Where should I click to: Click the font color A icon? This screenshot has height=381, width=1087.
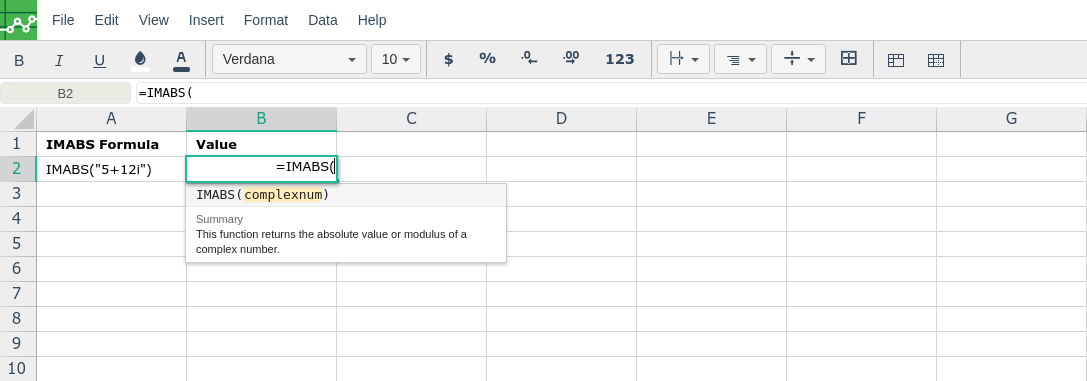click(x=181, y=60)
